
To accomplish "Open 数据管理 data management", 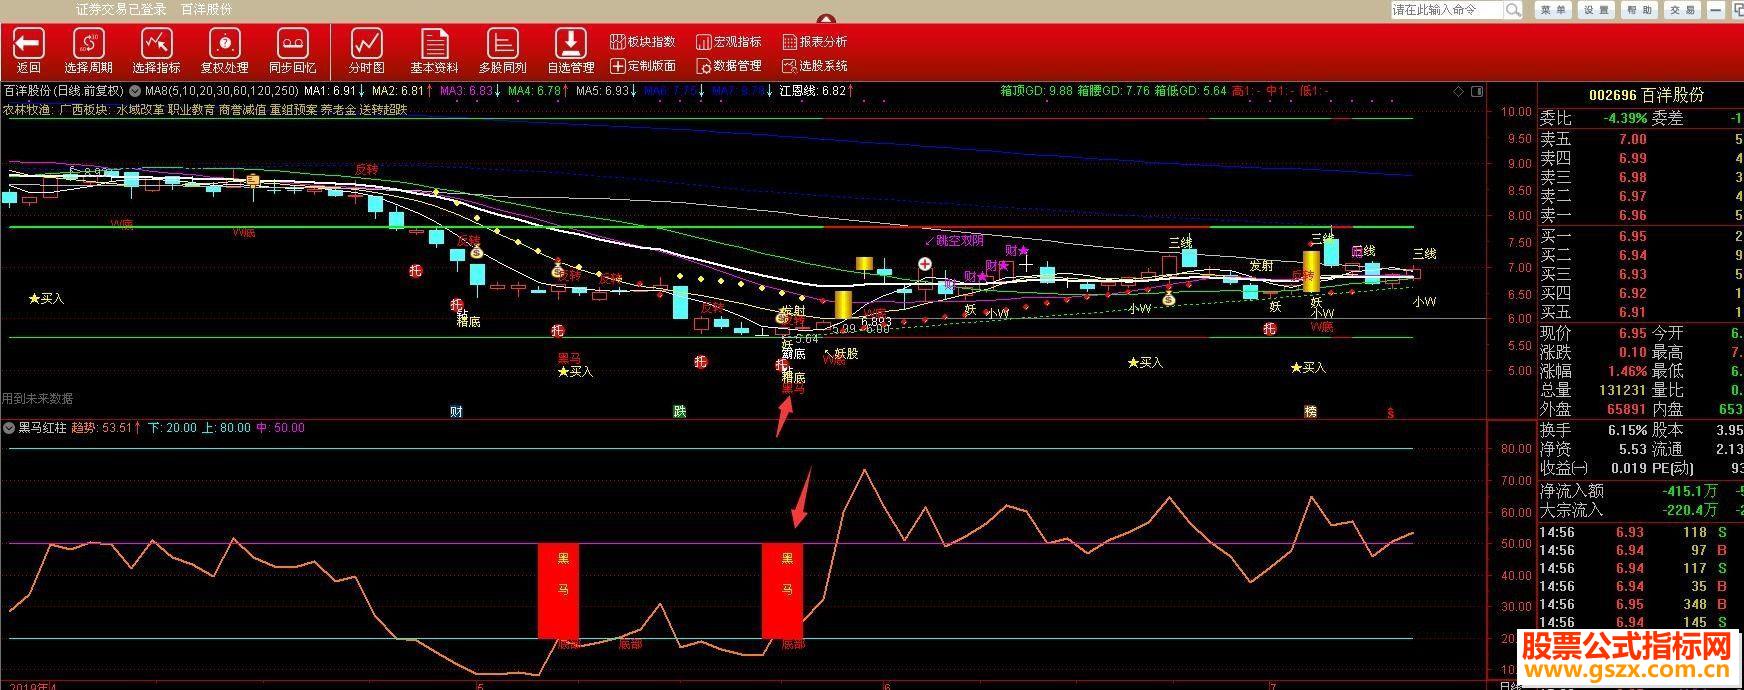I will pyautogui.click(x=728, y=66).
